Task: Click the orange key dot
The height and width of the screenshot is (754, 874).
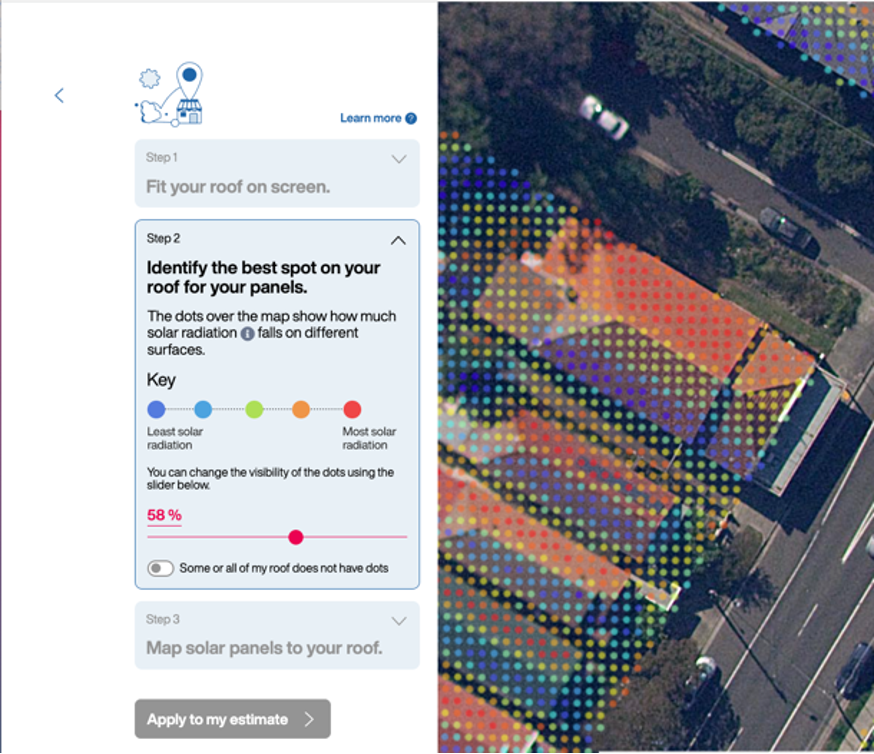Action: [x=301, y=409]
